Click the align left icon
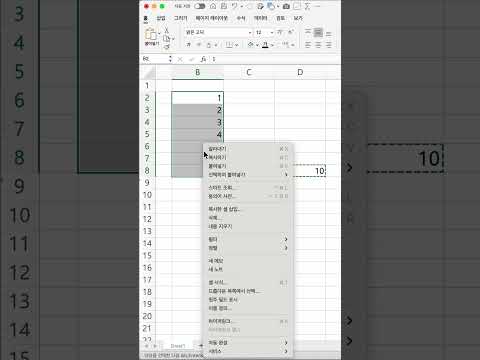Screen dimensions: 480x360 (308, 45)
